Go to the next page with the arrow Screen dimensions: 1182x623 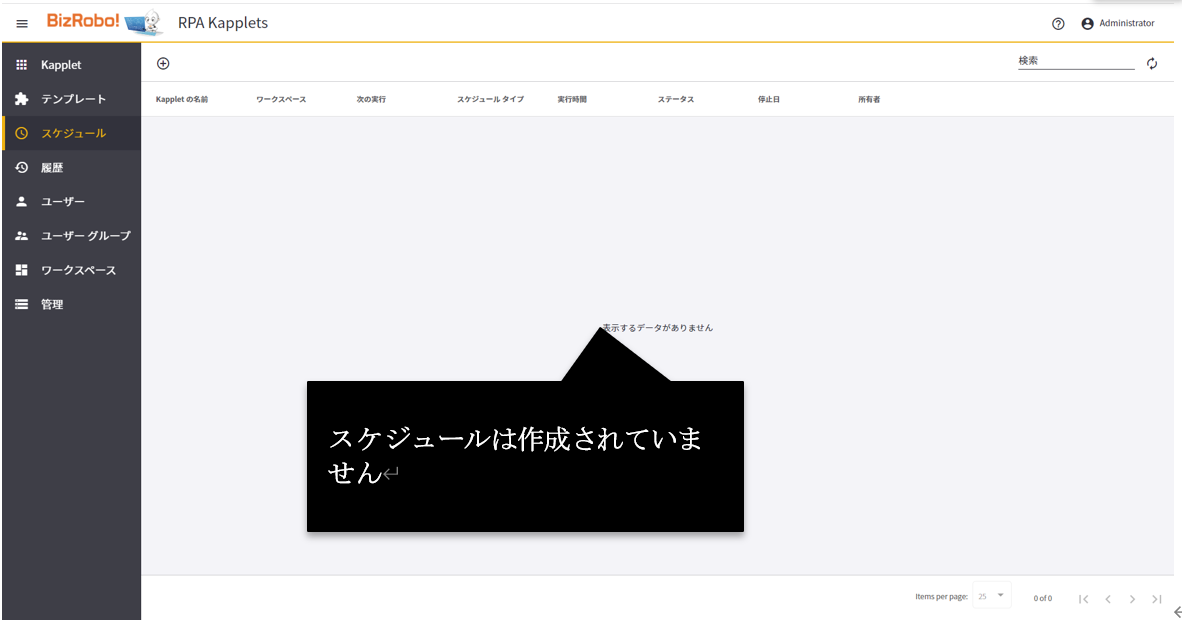click(1132, 598)
